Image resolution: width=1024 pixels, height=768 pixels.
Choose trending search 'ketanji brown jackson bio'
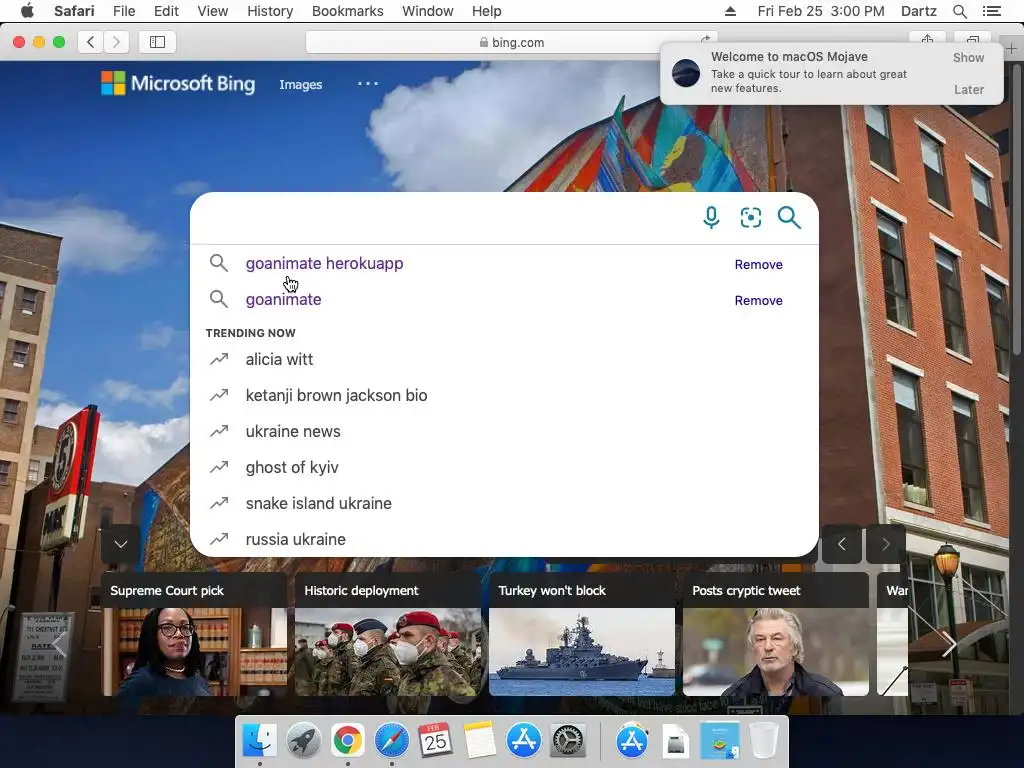(x=504, y=395)
